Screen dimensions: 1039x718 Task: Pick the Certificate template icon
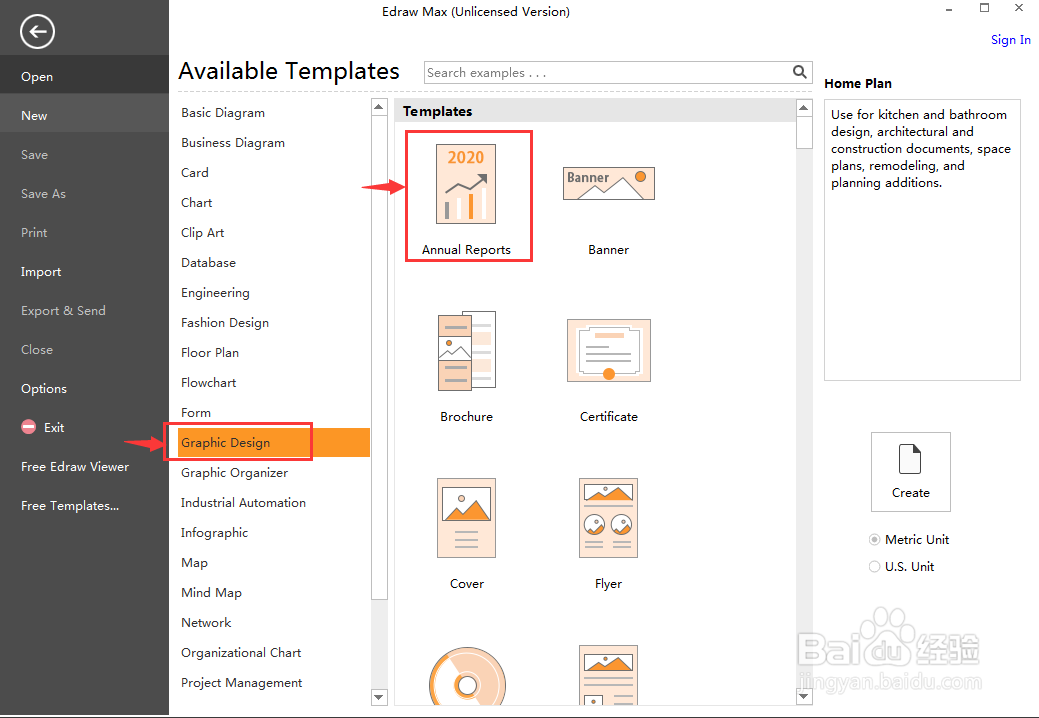click(x=608, y=350)
